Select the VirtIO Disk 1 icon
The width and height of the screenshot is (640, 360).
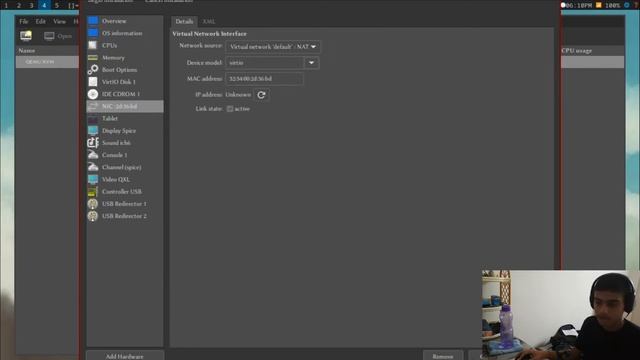[93, 82]
